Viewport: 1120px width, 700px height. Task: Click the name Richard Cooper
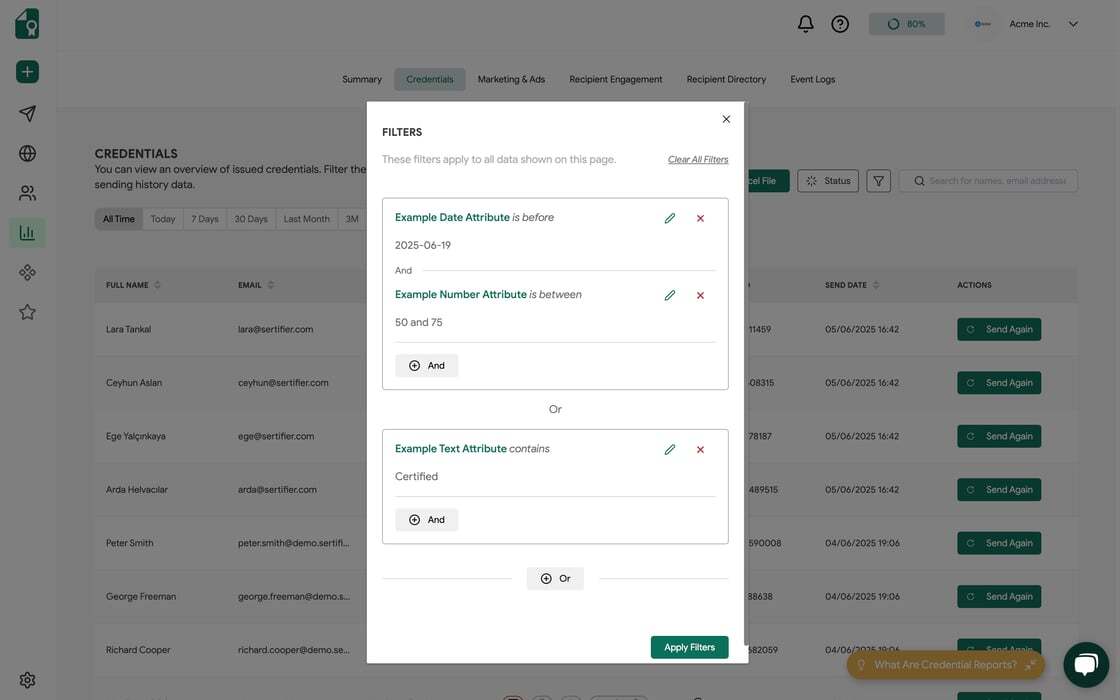click(x=138, y=650)
